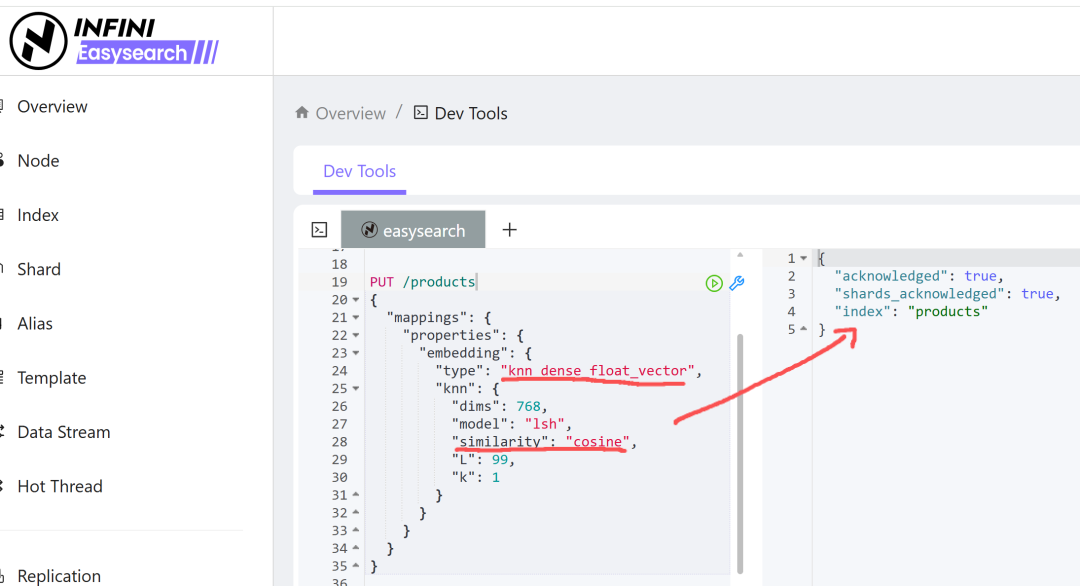
Task: Collapse the embedding block on line 23
Action: pyautogui.click(x=356, y=353)
